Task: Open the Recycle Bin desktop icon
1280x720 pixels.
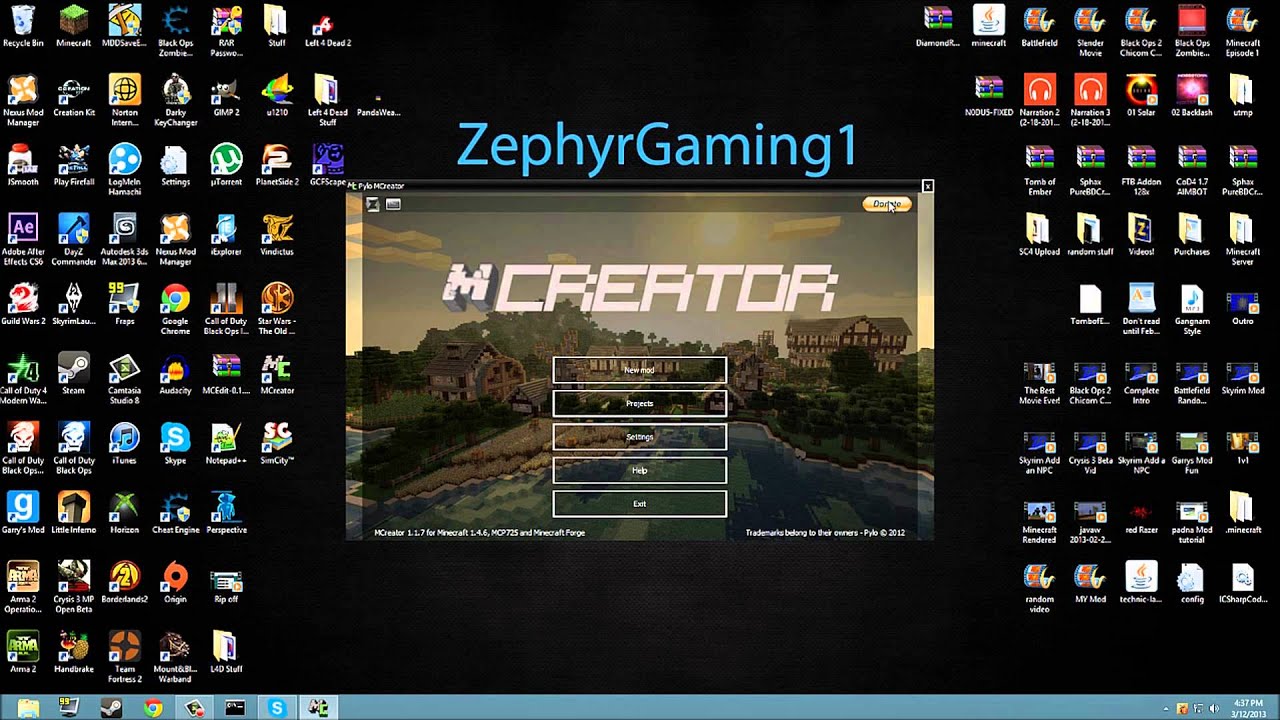Action: (22, 27)
